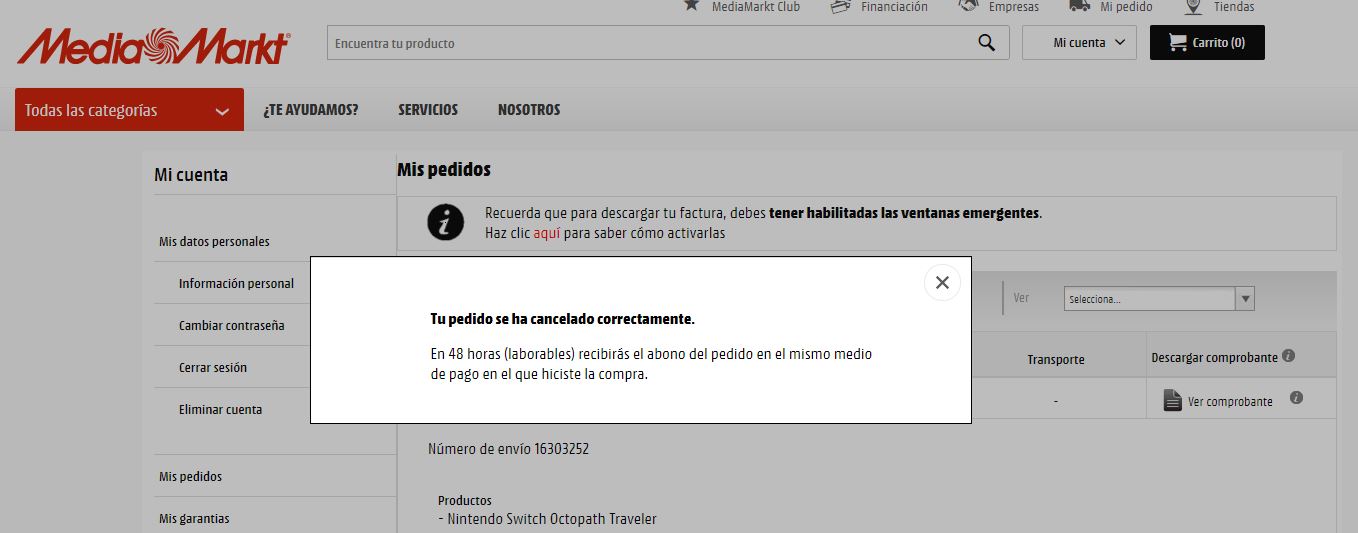Image resolution: width=1358 pixels, height=533 pixels.
Task: Click the Financiación card icon
Action: 840,5
